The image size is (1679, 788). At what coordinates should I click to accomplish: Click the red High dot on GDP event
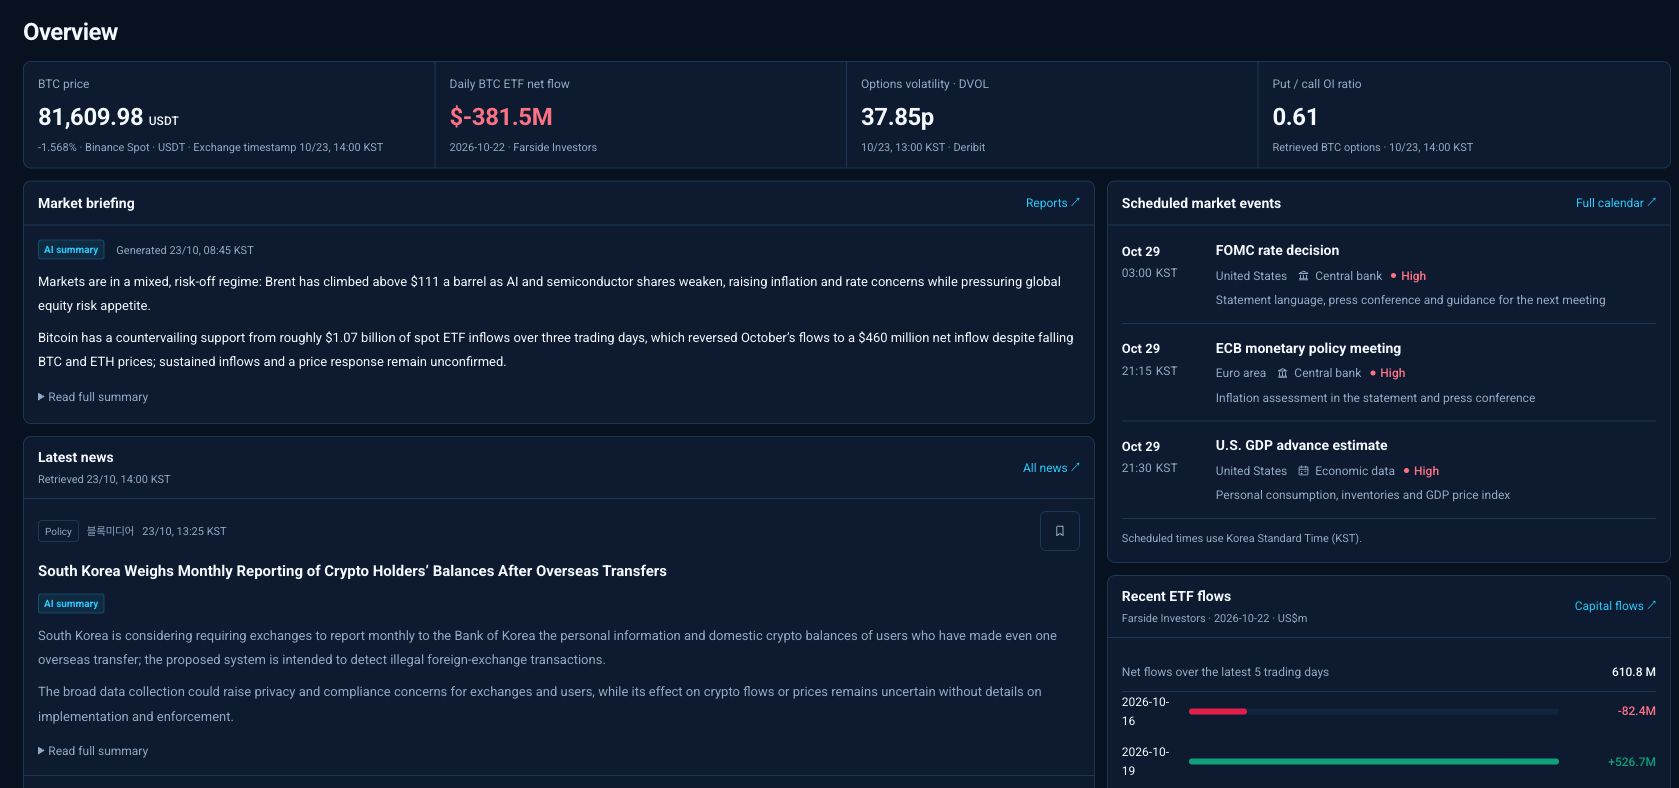tap(1406, 471)
